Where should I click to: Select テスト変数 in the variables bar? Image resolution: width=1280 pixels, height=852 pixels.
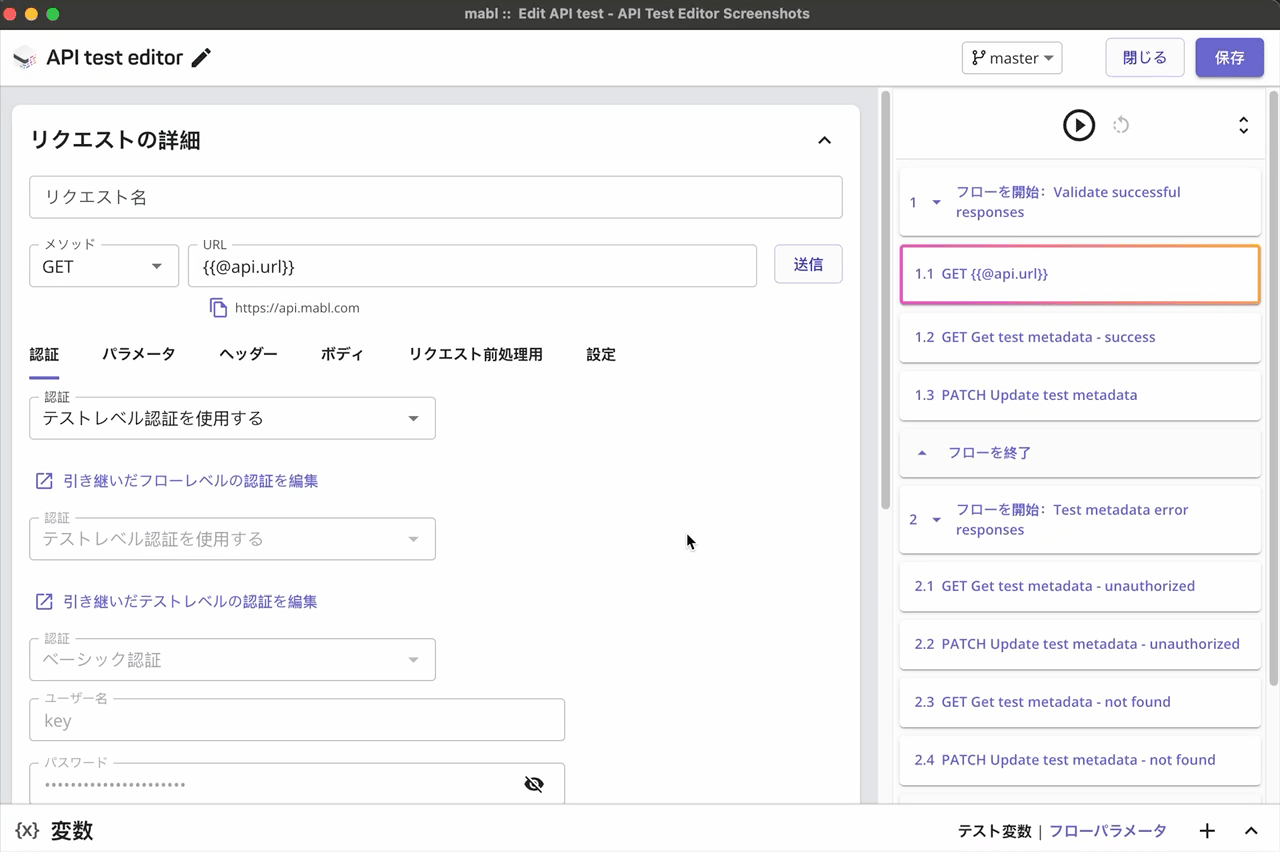click(x=994, y=831)
